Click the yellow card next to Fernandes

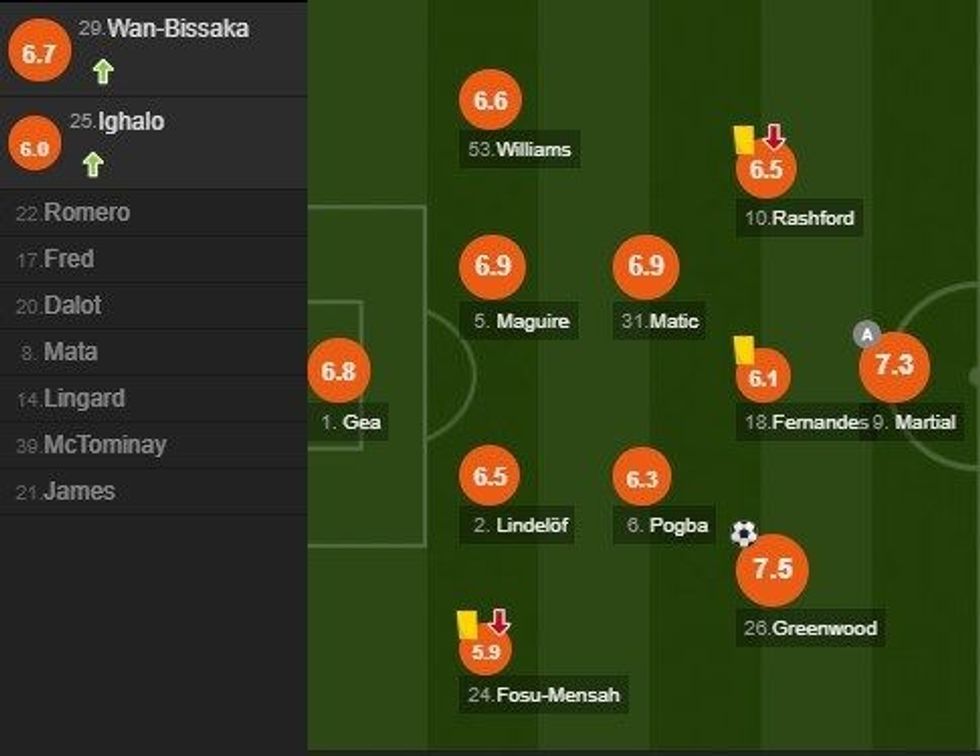click(744, 351)
